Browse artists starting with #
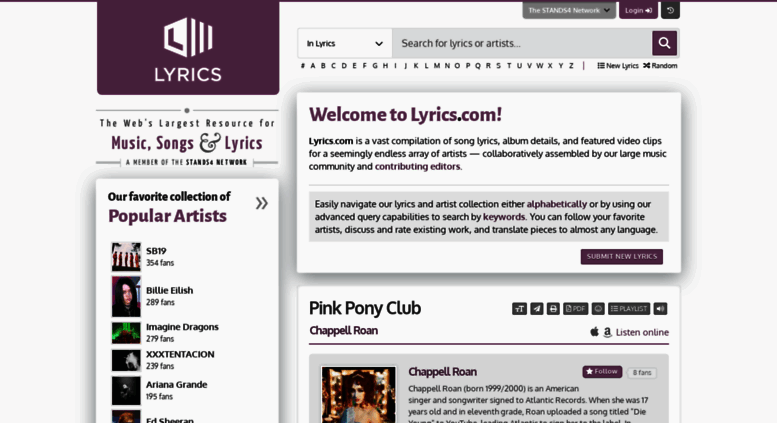The image size is (777, 423). click(302, 65)
